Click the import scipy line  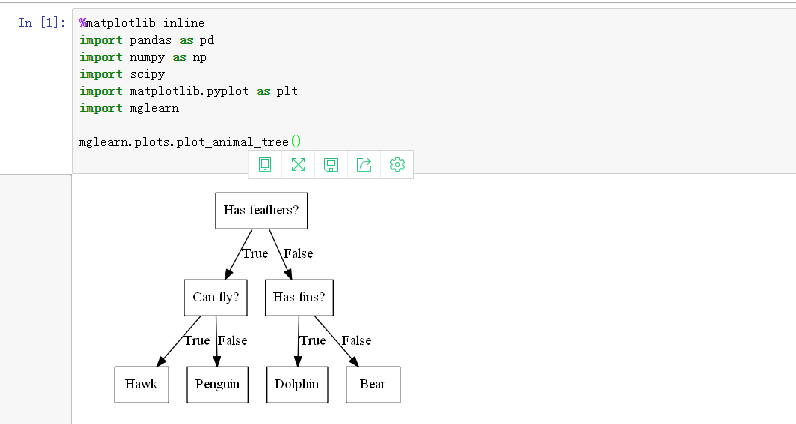tap(122, 74)
